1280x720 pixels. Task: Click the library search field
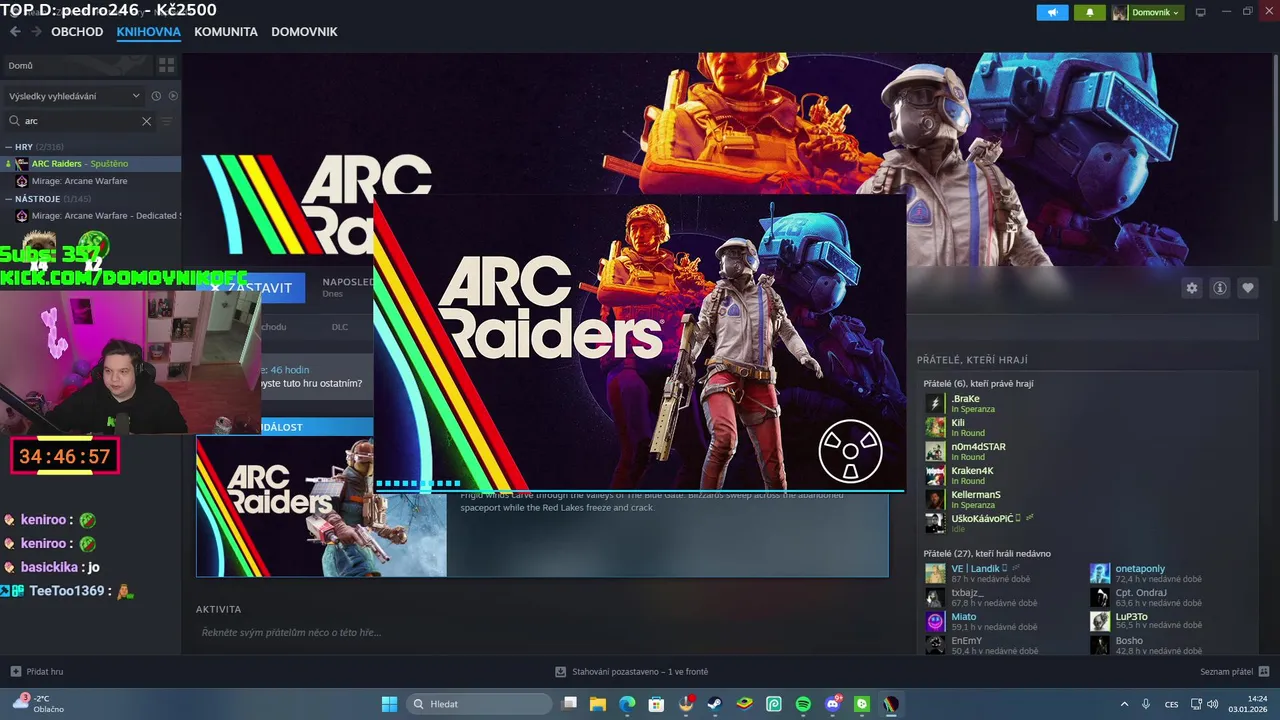pos(80,121)
